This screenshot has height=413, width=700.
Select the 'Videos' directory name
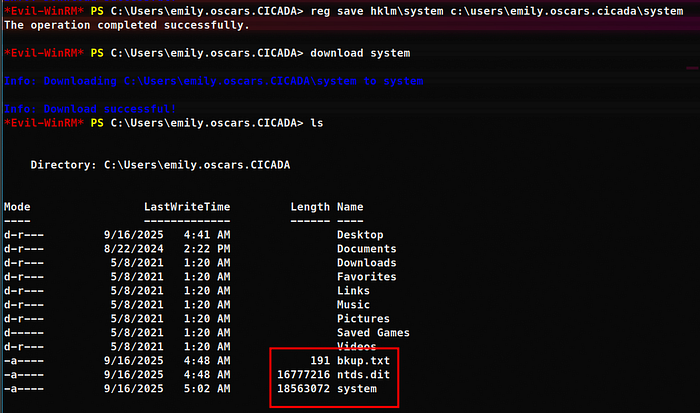point(357,346)
